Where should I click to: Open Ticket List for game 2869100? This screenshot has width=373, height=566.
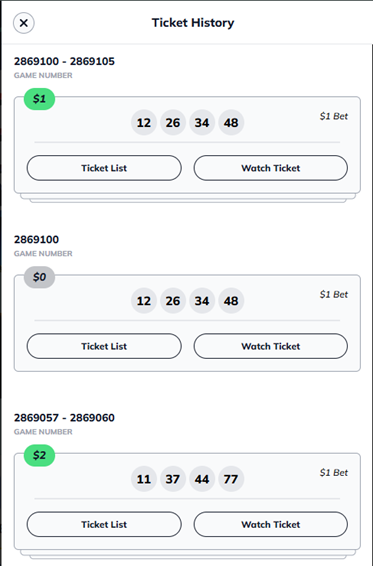pos(104,346)
